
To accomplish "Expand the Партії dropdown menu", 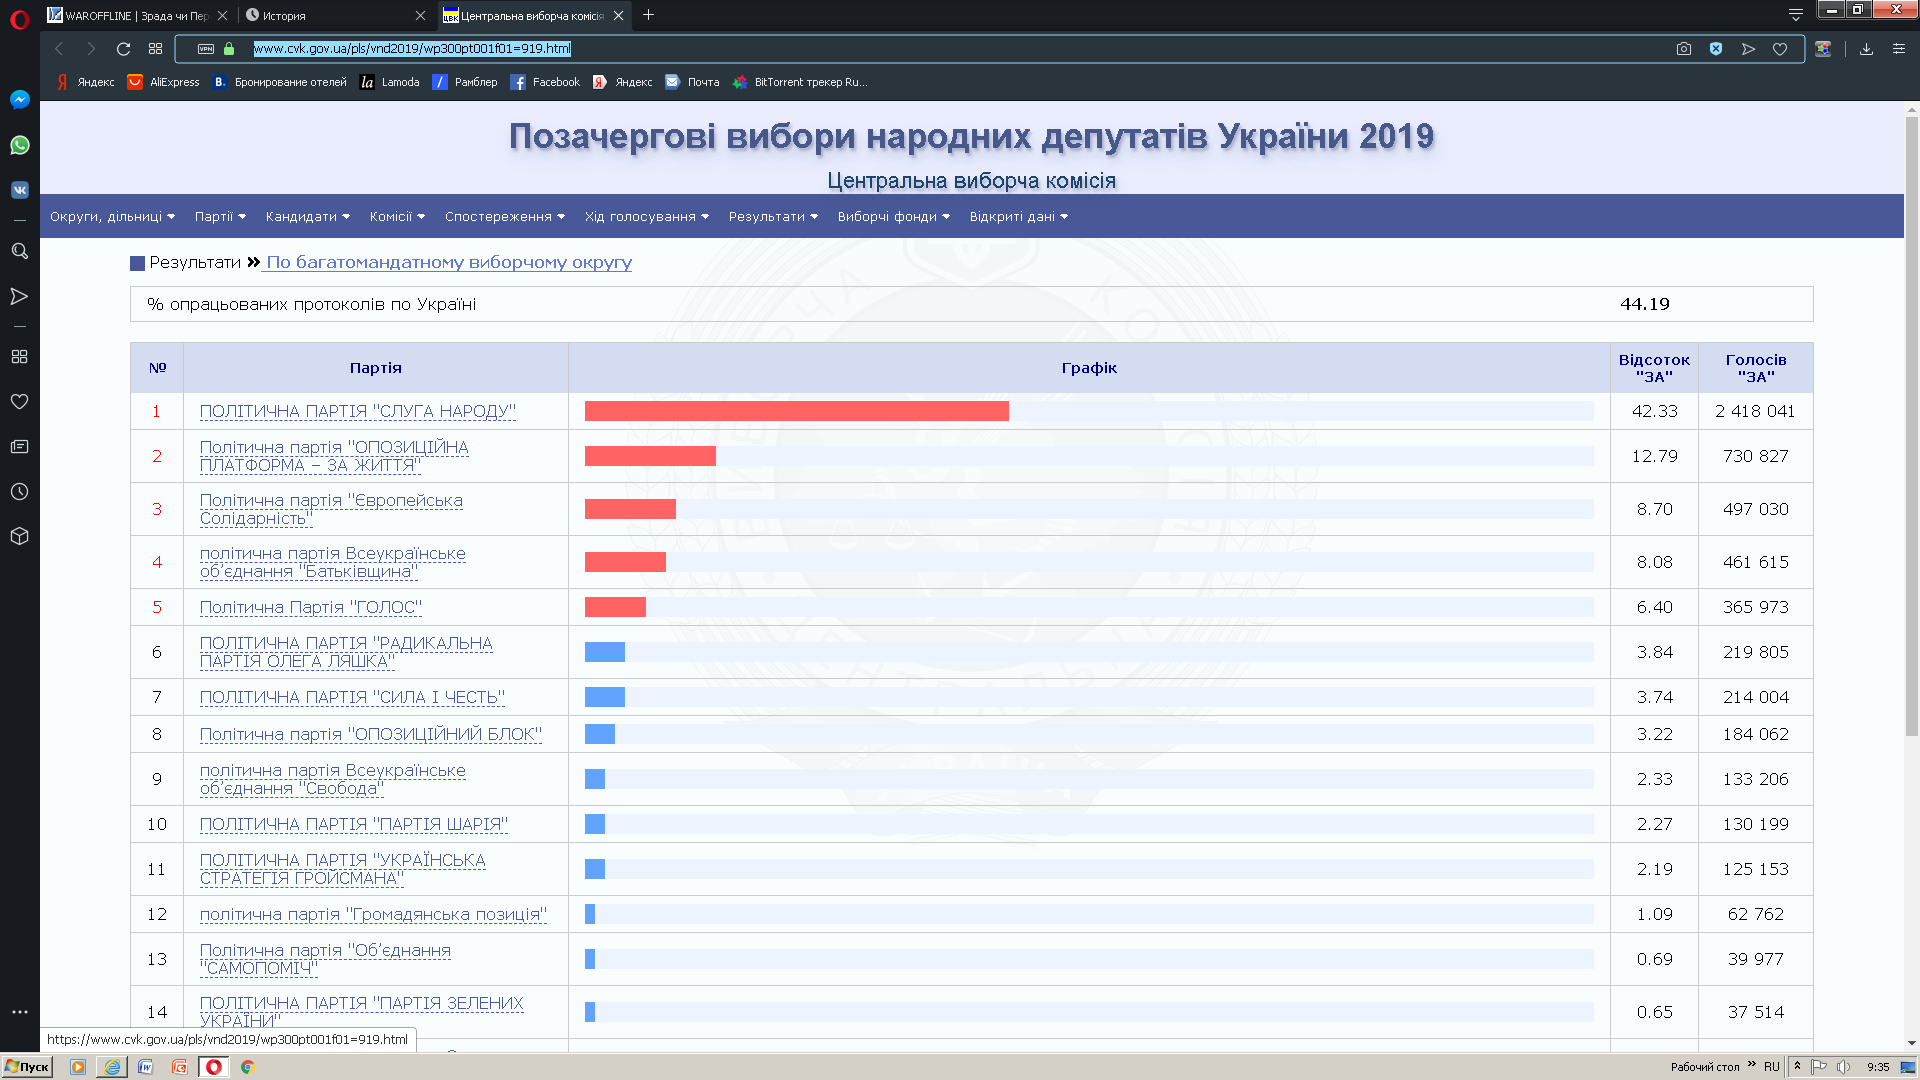I will (x=220, y=217).
